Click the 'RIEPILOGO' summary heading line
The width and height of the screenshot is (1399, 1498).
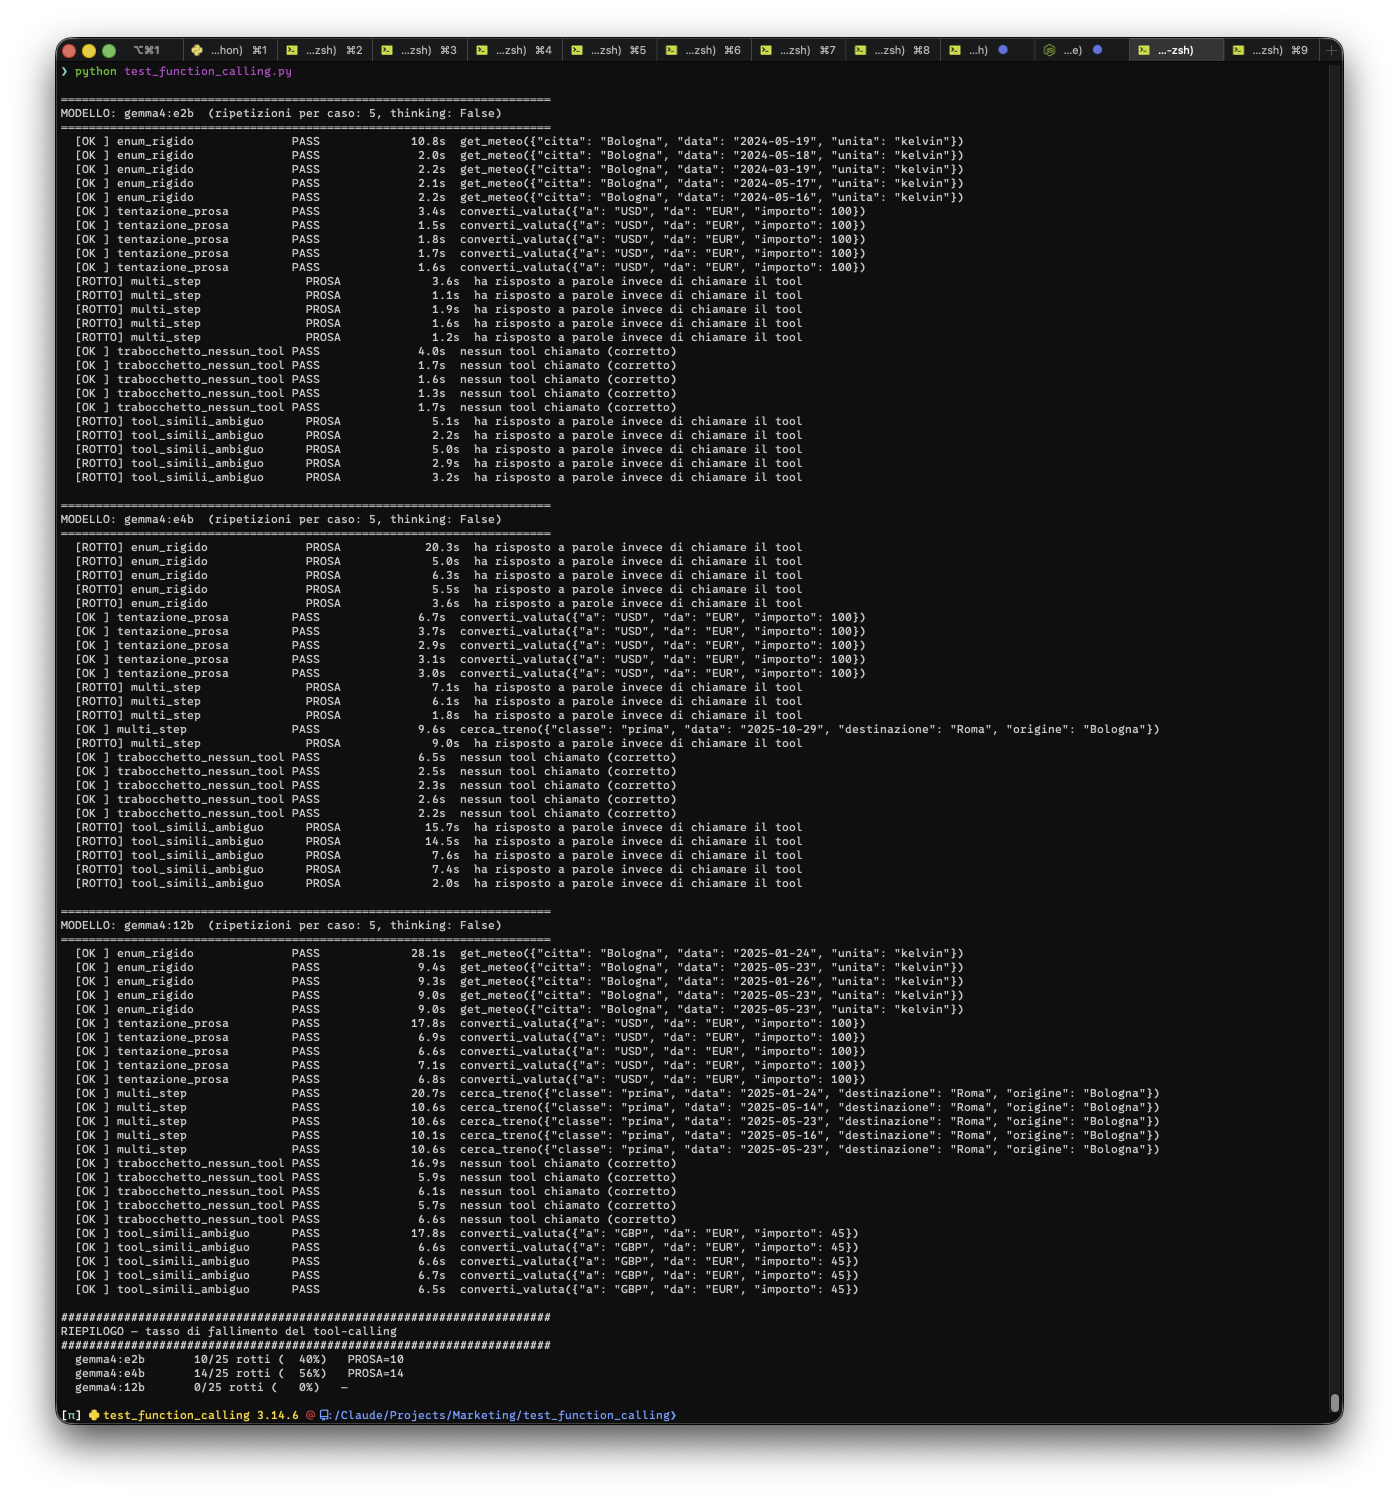(x=228, y=1331)
